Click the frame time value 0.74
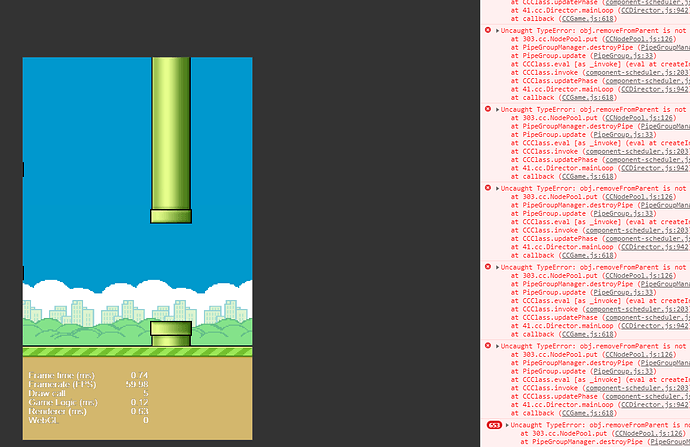Viewport: 690px width, 447px height. click(x=139, y=375)
